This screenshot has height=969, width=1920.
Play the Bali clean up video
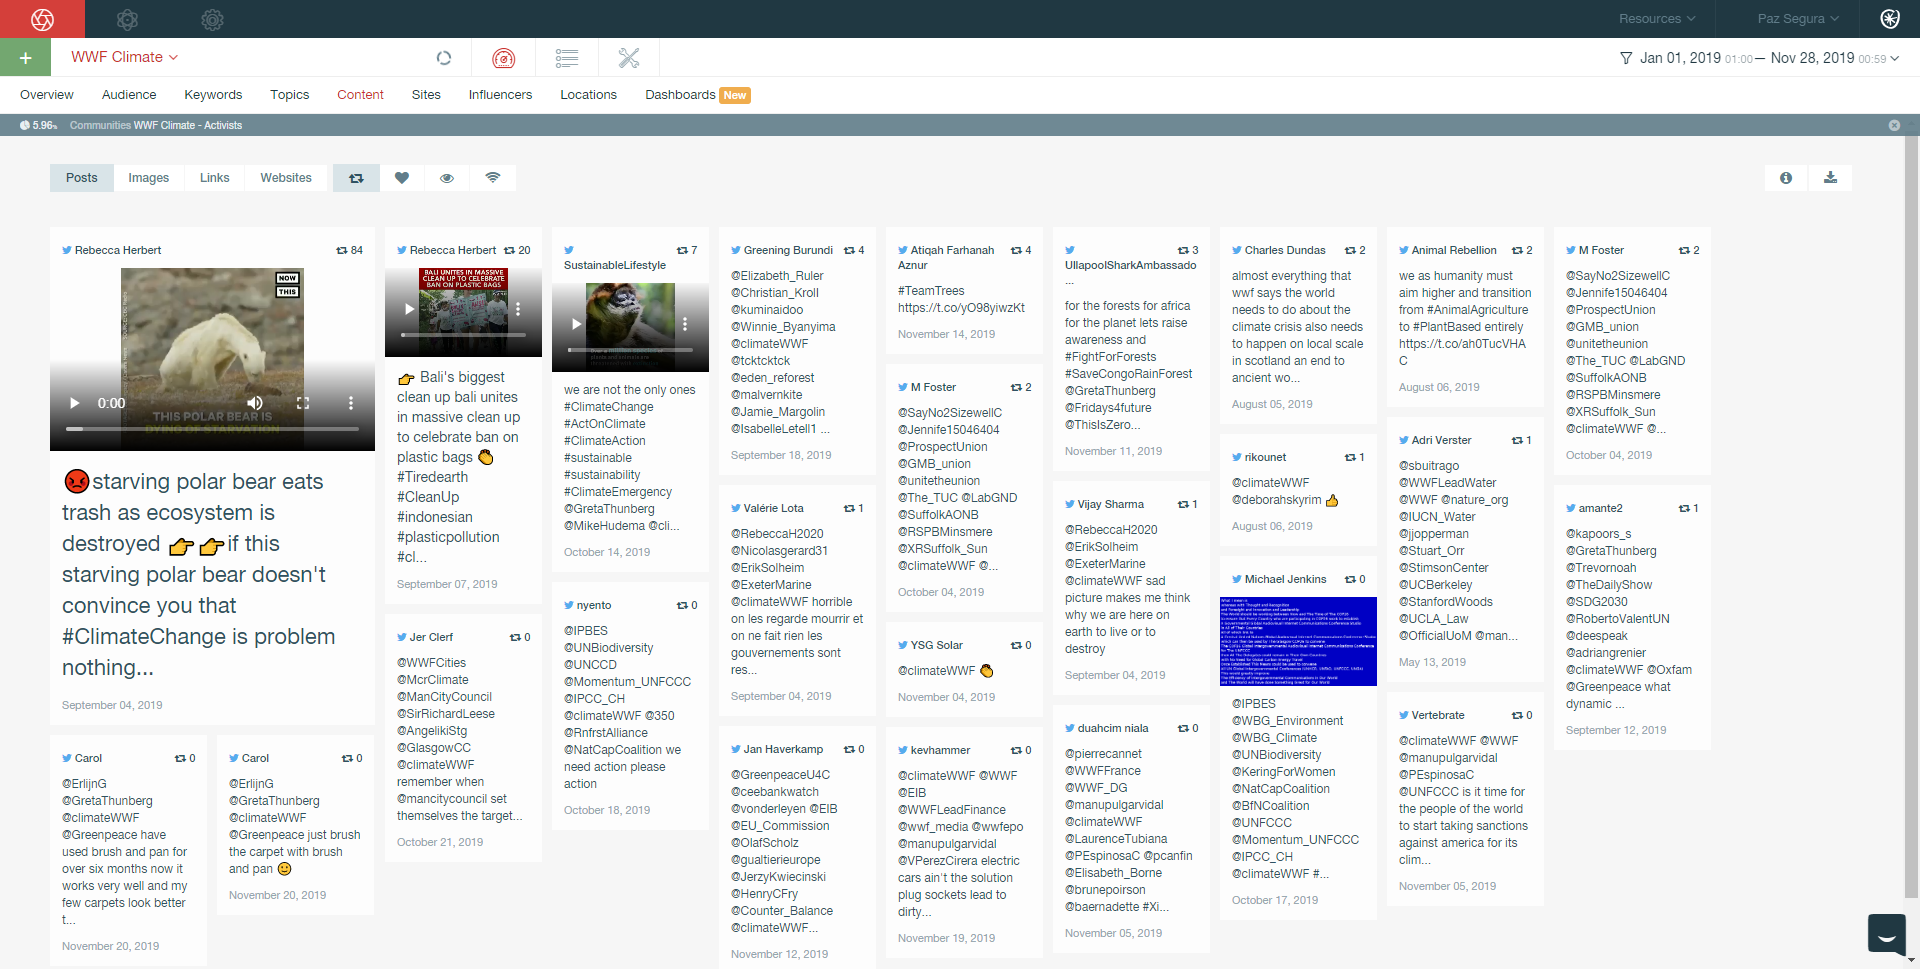[x=409, y=309]
